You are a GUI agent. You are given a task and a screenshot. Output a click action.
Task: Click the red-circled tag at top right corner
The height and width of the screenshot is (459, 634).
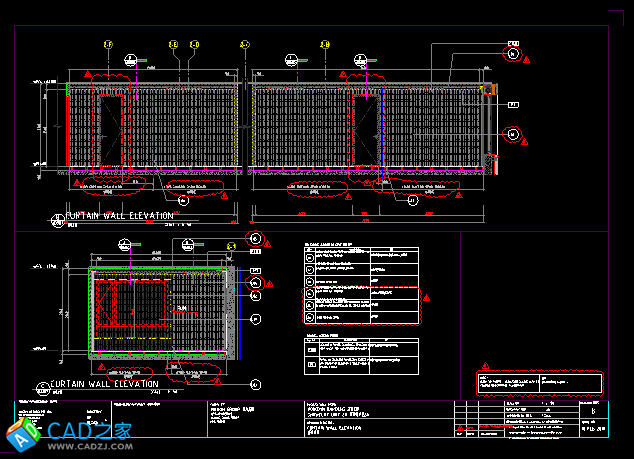513,55
